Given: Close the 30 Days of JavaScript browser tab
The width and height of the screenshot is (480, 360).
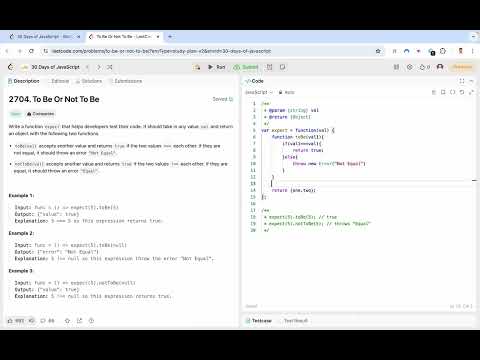Looking at the screenshot, I should (x=79, y=36).
